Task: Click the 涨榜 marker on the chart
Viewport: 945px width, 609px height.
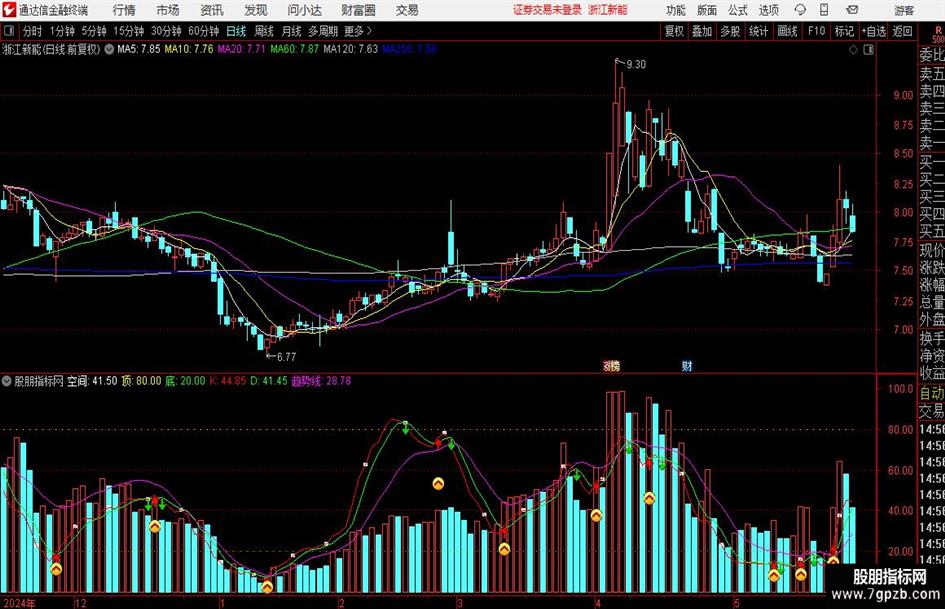Action: (611, 365)
